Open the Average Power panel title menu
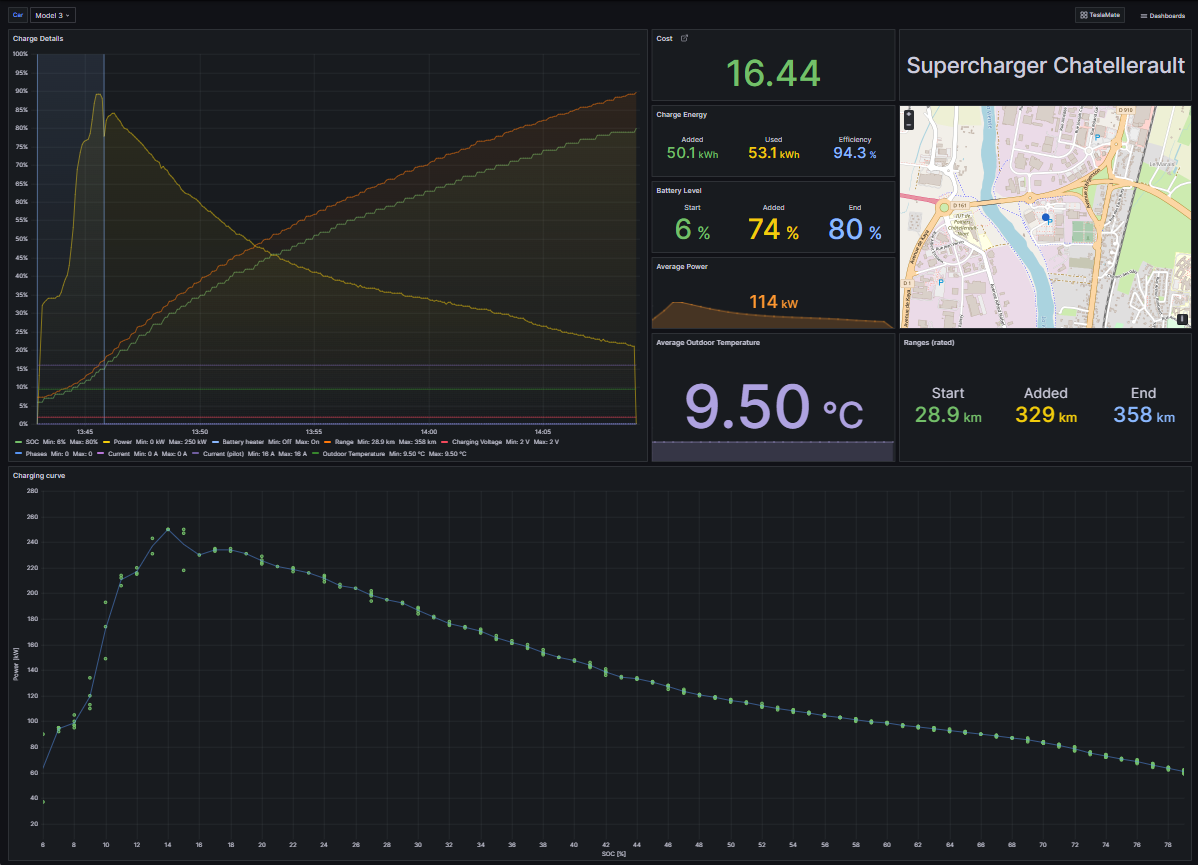The width and height of the screenshot is (1198, 865). [682, 267]
